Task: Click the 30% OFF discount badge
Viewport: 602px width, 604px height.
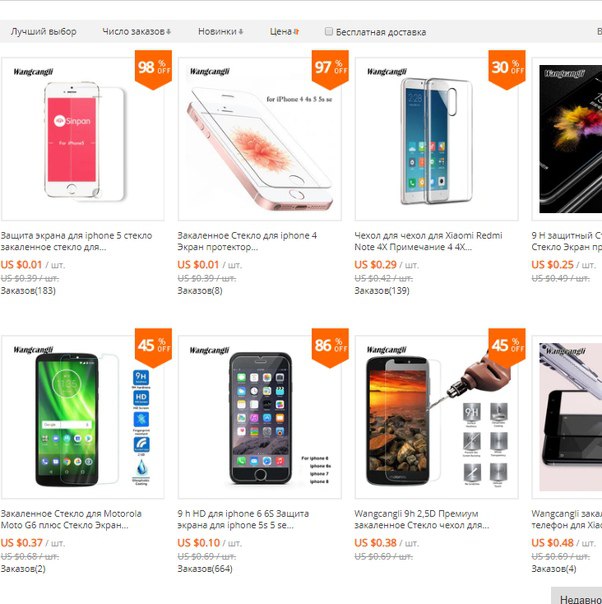Action: pyautogui.click(x=507, y=69)
